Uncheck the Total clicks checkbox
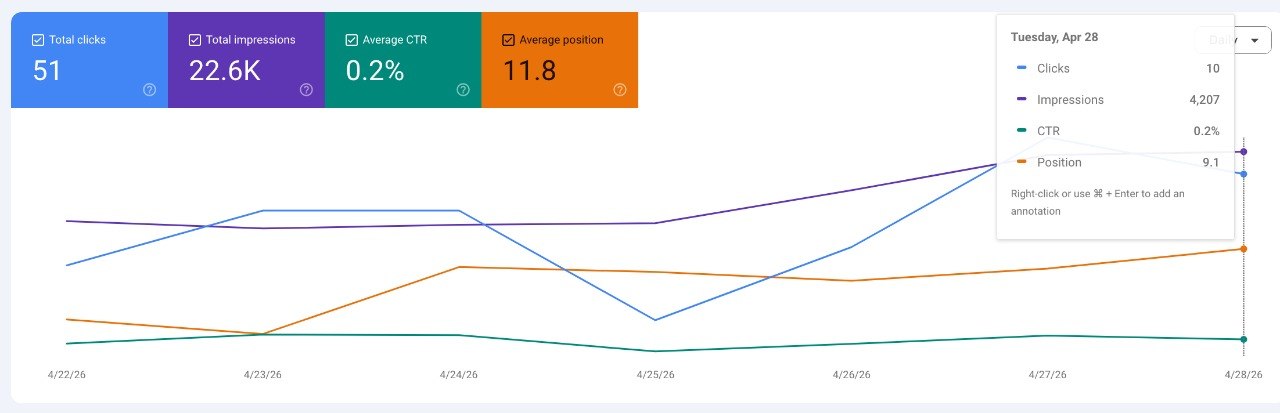 tap(38, 40)
